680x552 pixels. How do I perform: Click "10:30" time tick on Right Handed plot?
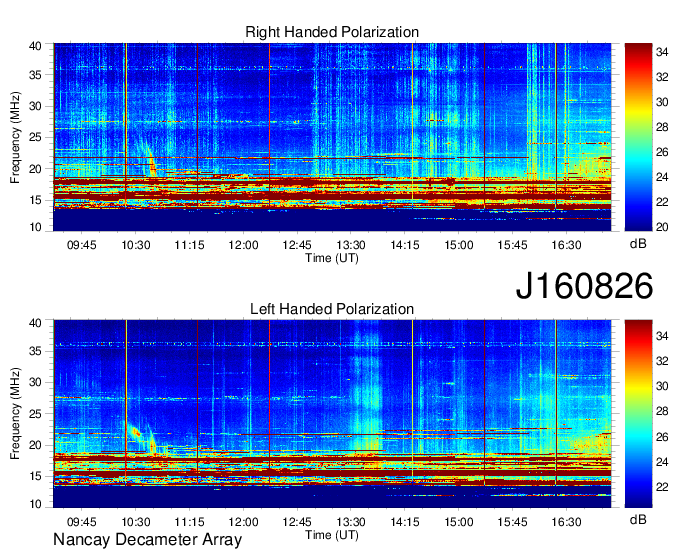135,245
